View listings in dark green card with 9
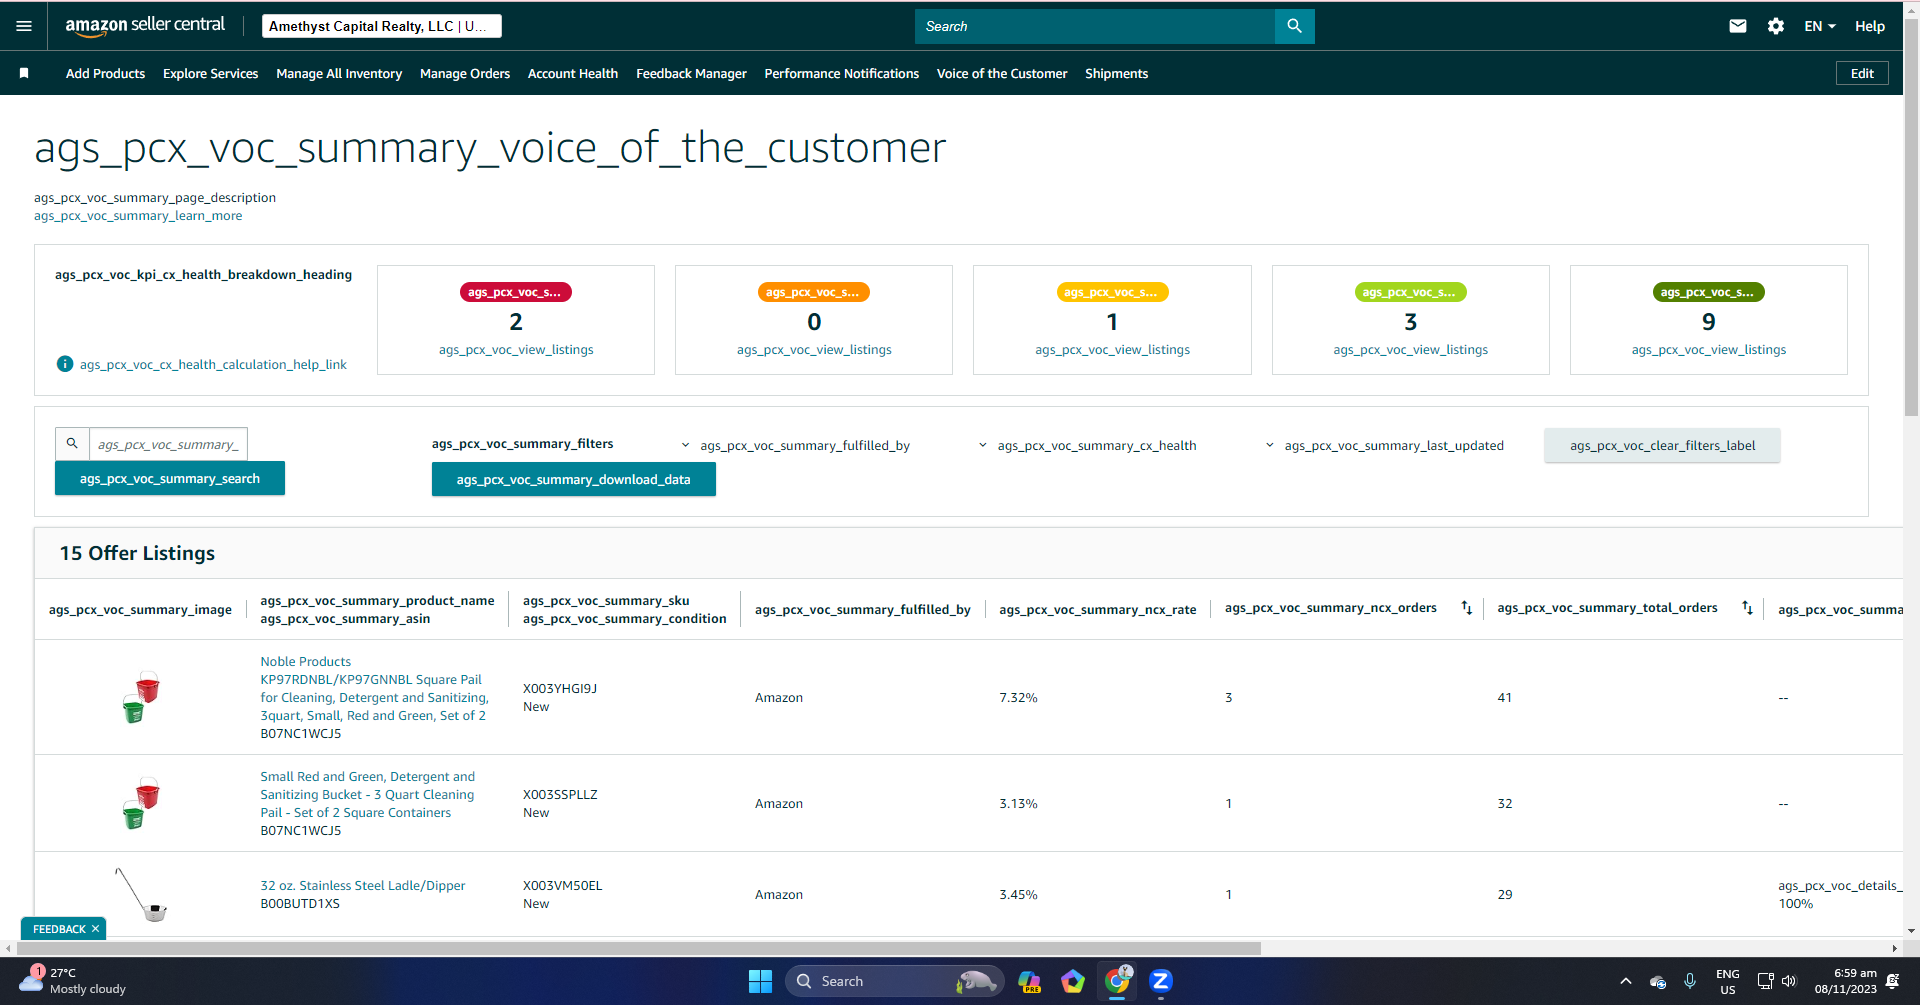 (x=1708, y=349)
